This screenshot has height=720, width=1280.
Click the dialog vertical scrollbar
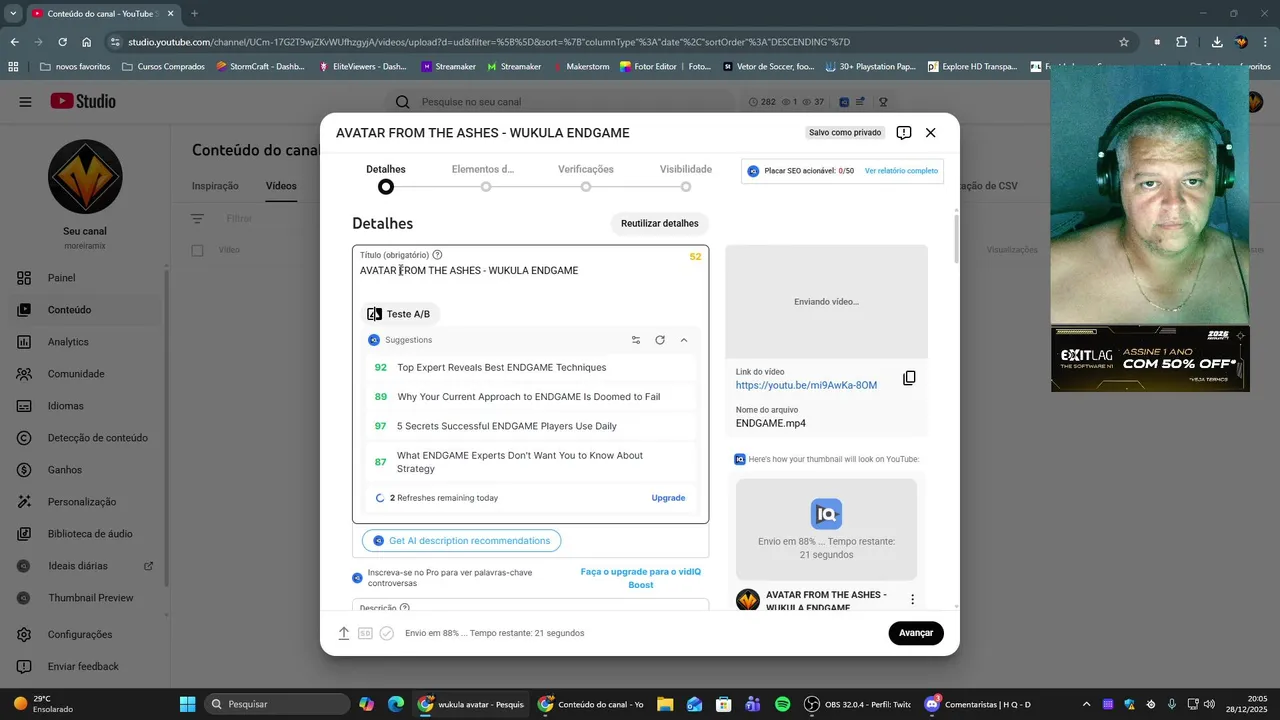(x=956, y=238)
